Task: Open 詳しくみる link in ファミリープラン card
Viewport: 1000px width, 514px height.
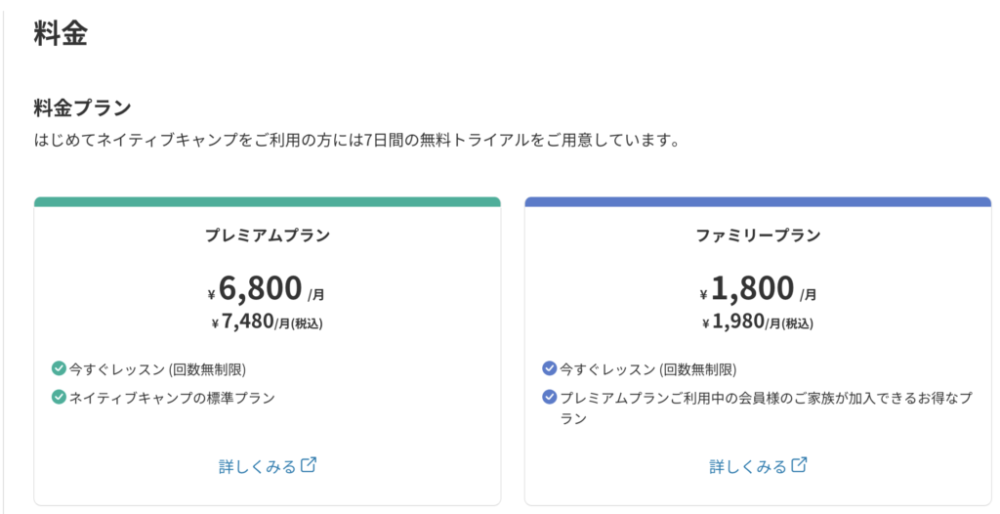Action: click(747, 466)
